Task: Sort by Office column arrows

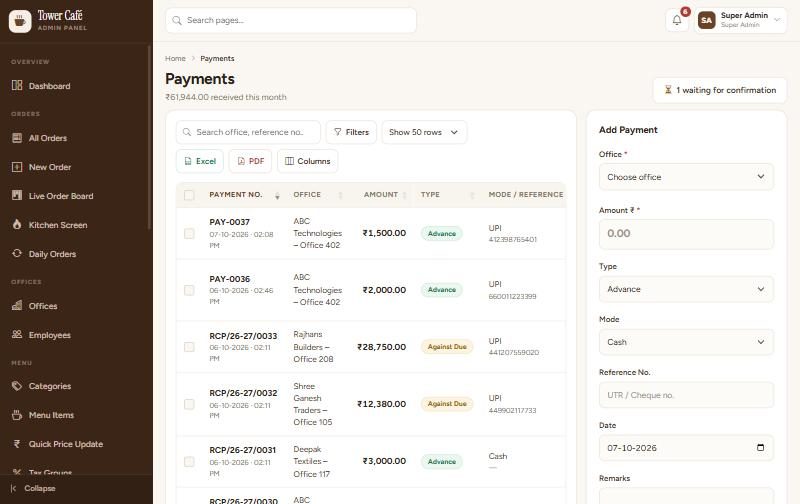Action: click(340, 195)
